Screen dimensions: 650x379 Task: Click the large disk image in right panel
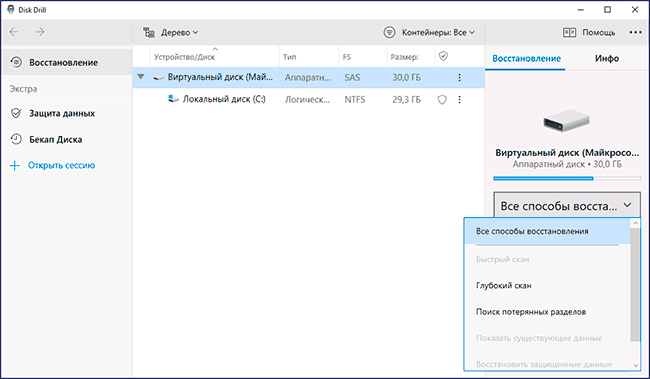tap(567, 121)
